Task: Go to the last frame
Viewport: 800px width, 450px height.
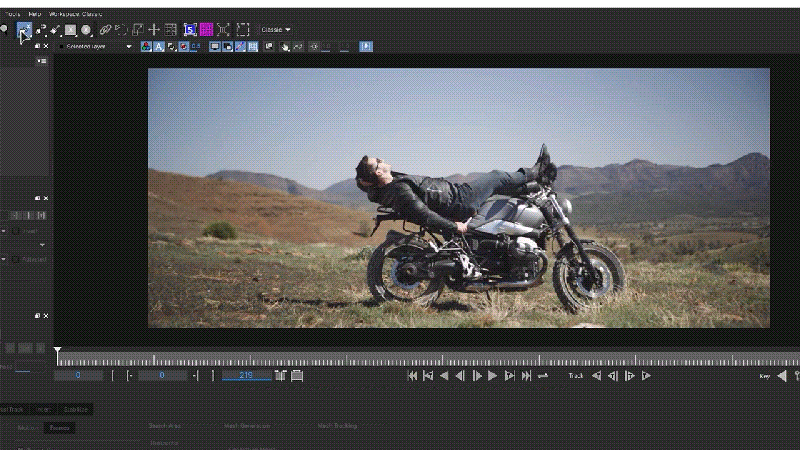Action: point(526,376)
